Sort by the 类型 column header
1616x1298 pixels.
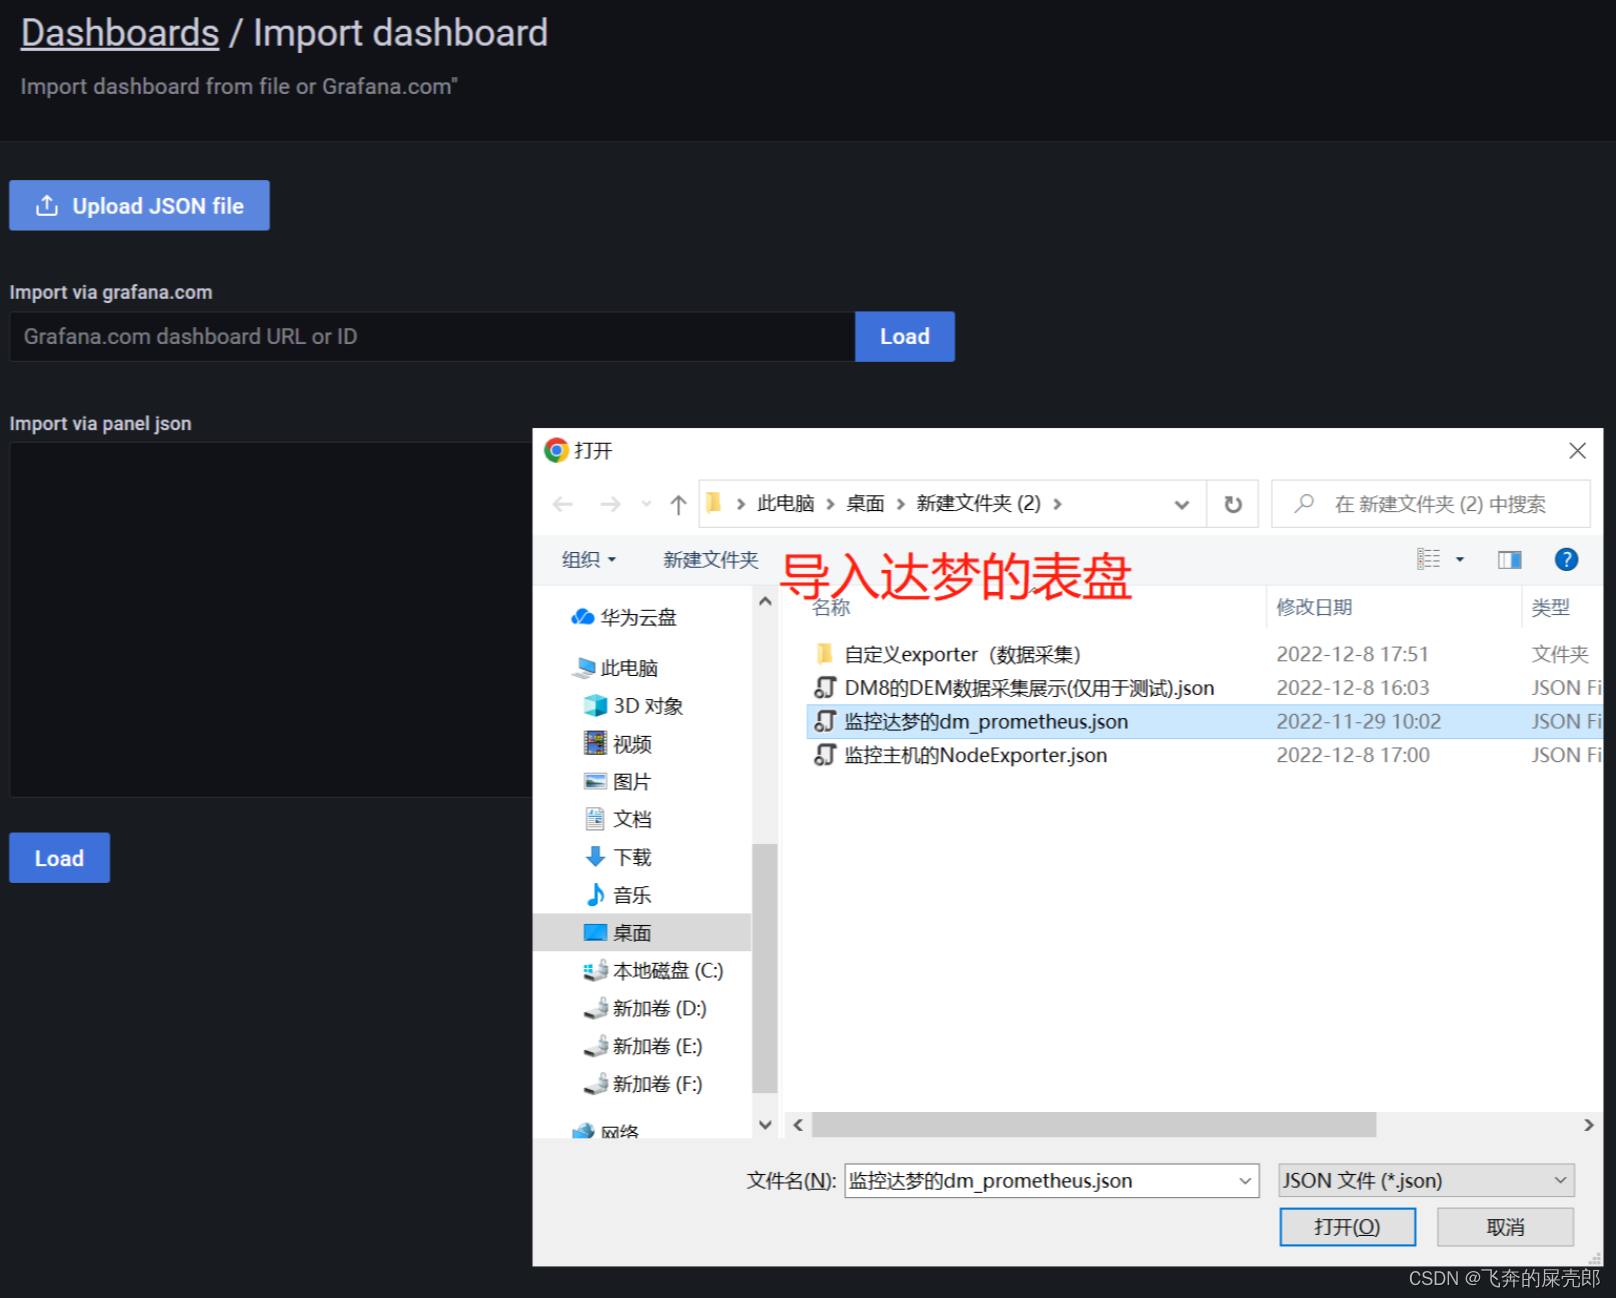pos(1550,607)
